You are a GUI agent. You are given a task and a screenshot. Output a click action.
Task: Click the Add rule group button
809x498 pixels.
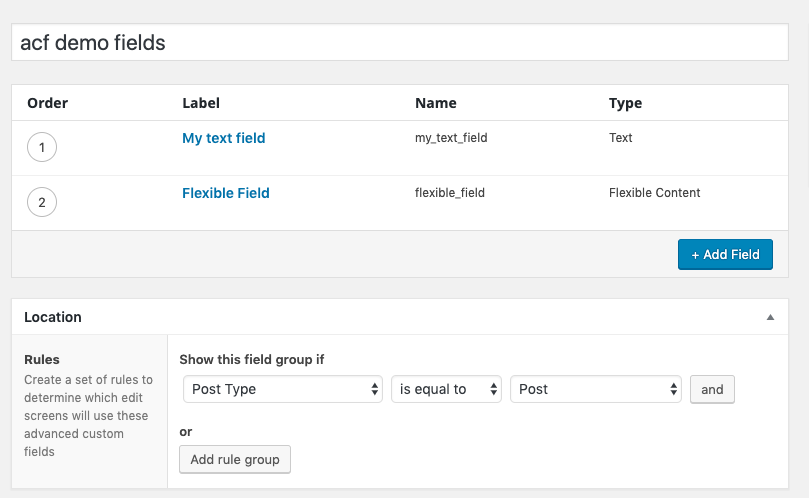click(x=235, y=459)
